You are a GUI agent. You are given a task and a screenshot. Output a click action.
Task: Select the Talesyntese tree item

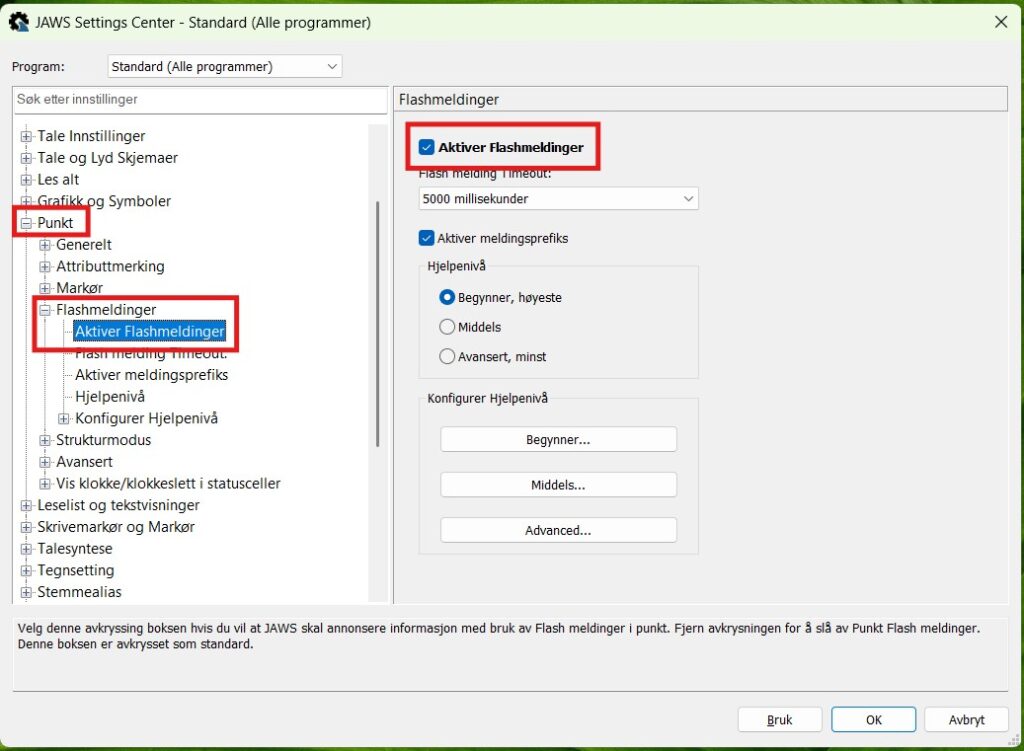pos(74,549)
